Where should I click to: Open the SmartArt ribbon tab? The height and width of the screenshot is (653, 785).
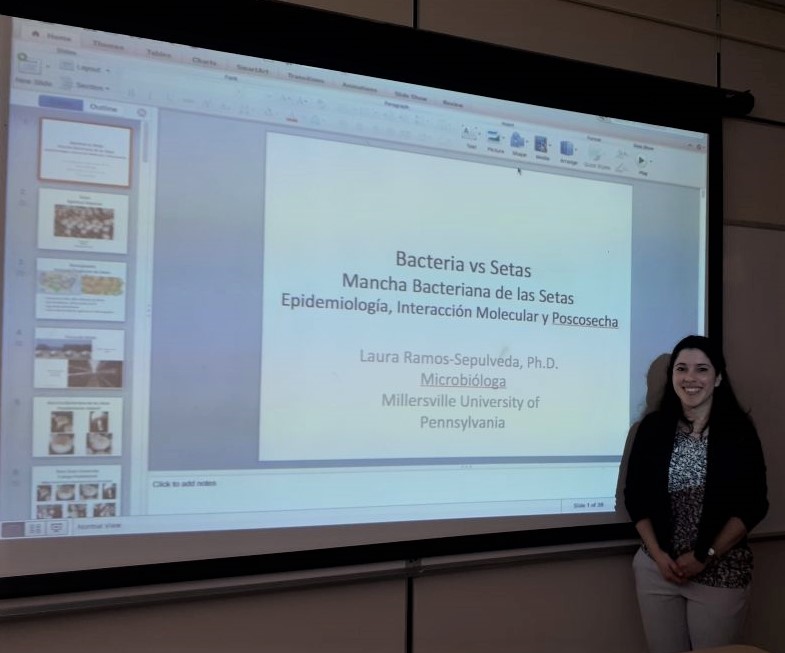pos(252,69)
